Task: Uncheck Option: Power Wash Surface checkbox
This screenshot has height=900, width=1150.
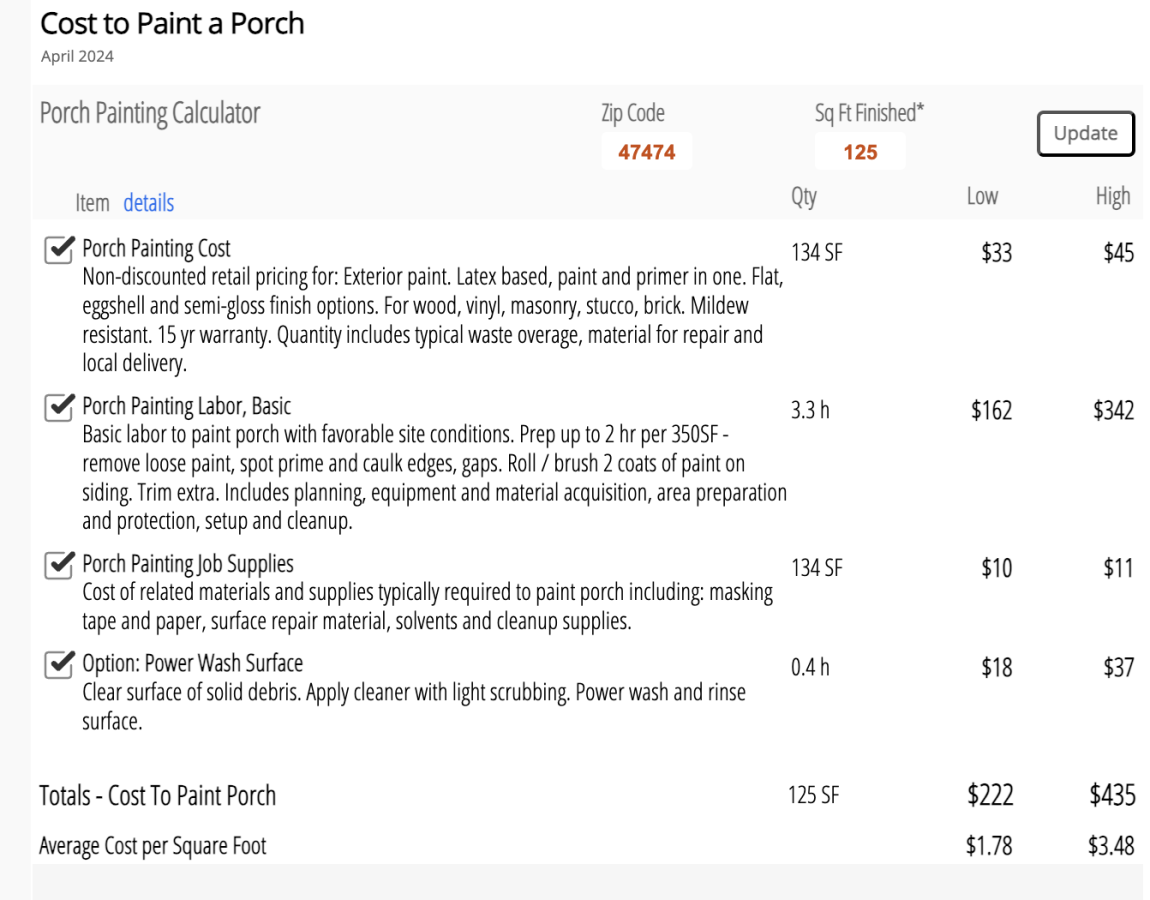Action: [x=60, y=664]
